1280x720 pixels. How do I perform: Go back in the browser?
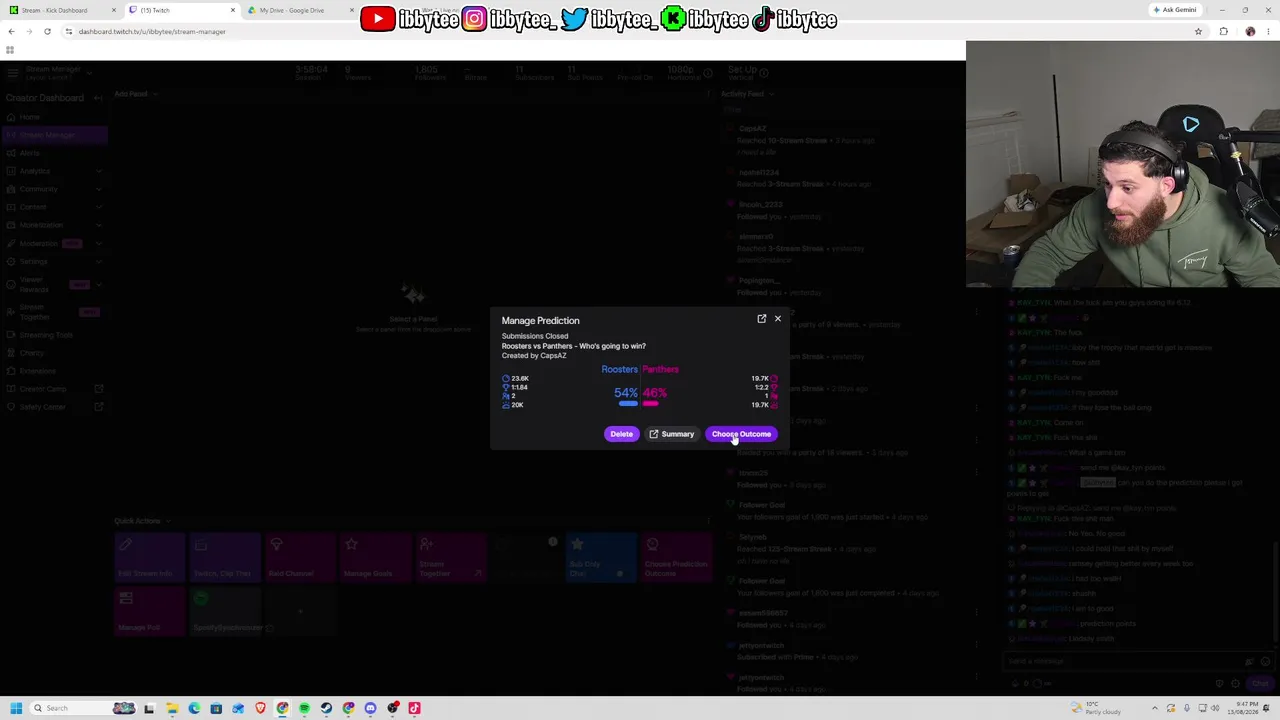click(x=11, y=31)
